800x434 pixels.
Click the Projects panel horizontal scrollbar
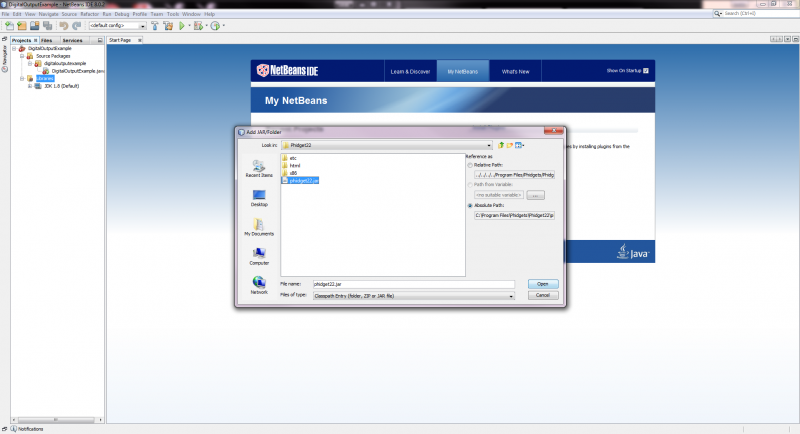[56, 420]
